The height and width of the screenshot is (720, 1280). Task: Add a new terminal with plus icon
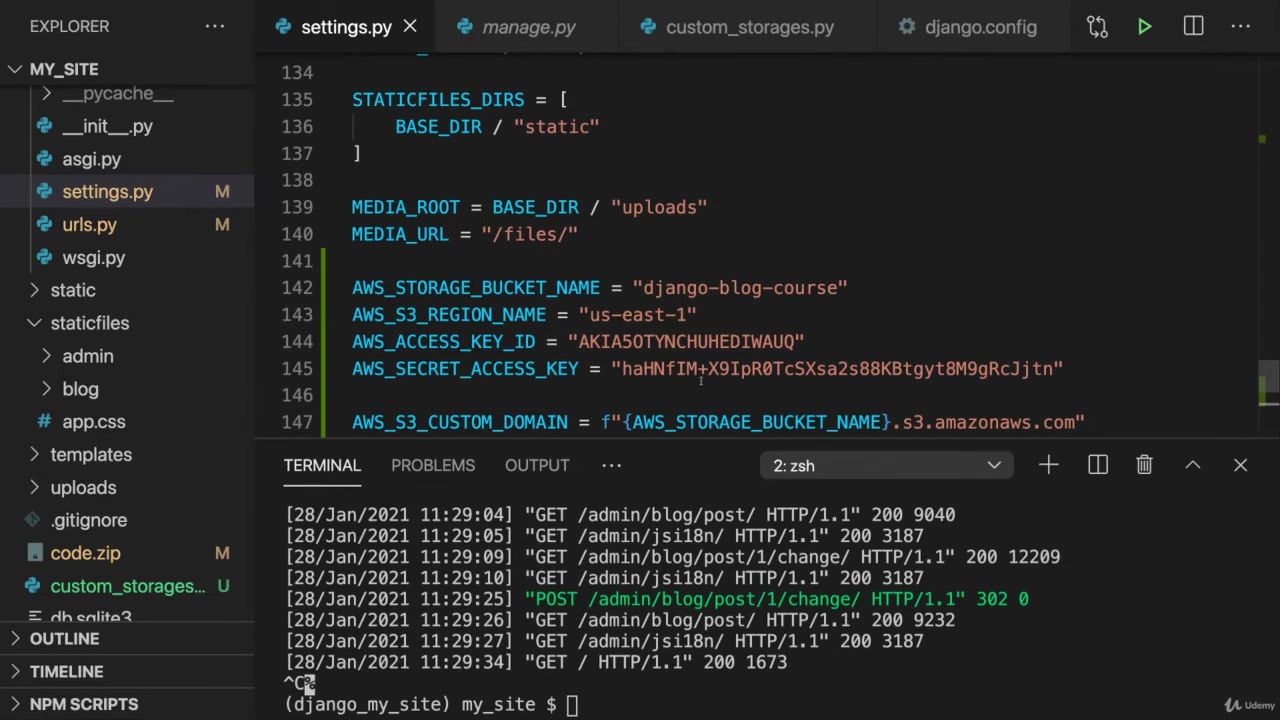coord(1048,465)
